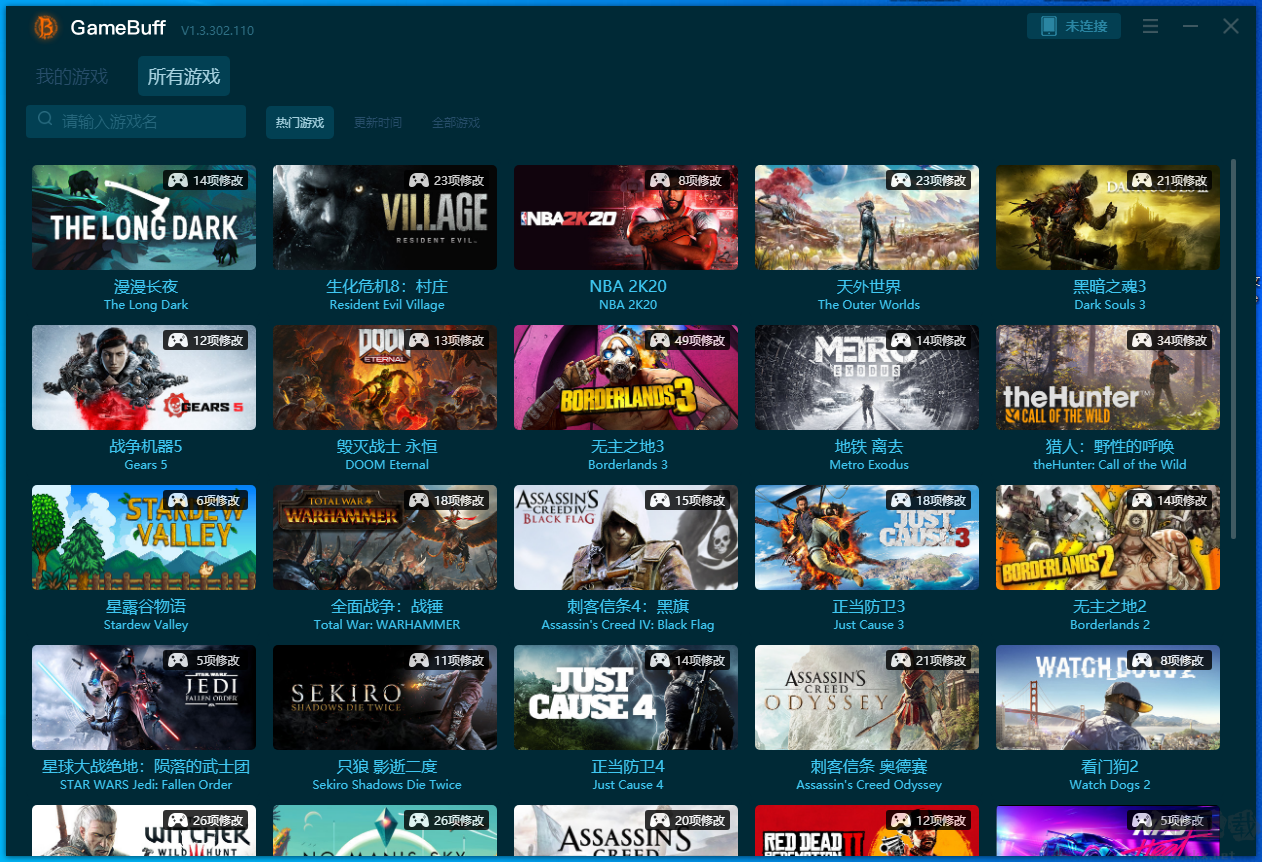Image resolution: width=1262 pixels, height=862 pixels.
Task: Click gamepad icon on Gears 5 card
Action: click(177, 340)
